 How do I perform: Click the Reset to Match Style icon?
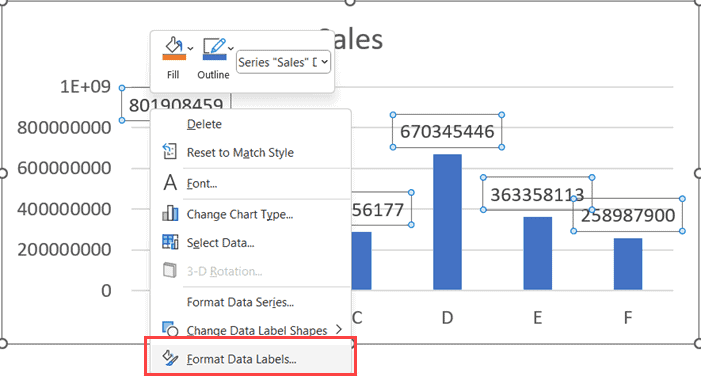(x=169, y=152)
